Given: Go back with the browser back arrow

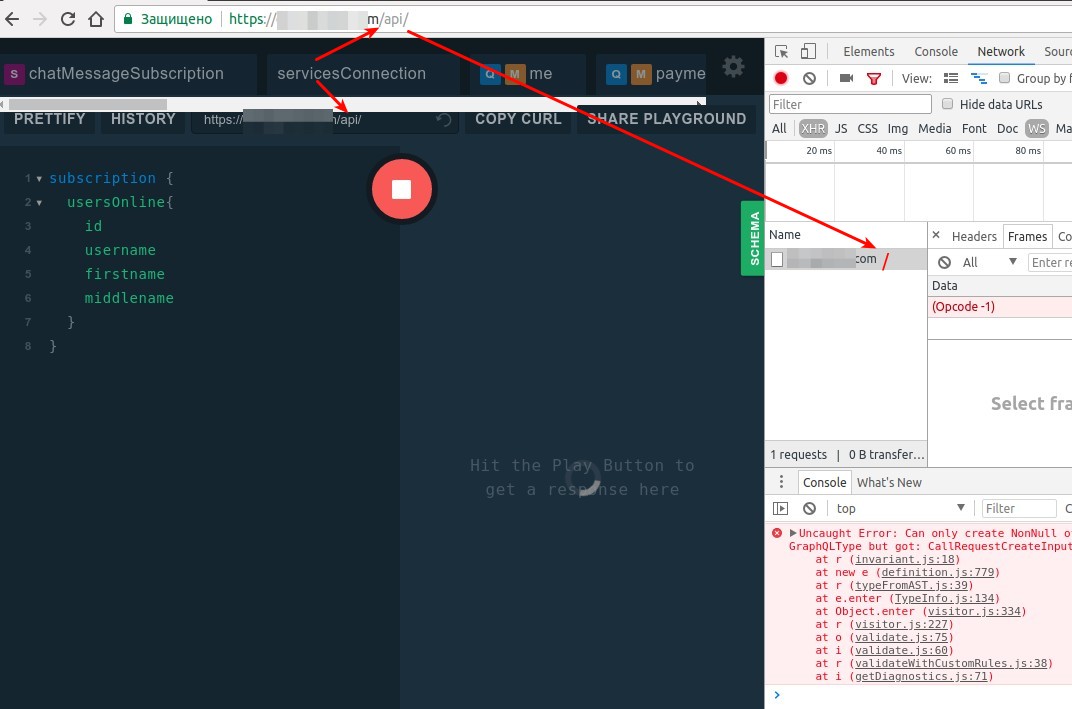Looking at the screenshot, I should pyautogui.click(x=12, y=18).
